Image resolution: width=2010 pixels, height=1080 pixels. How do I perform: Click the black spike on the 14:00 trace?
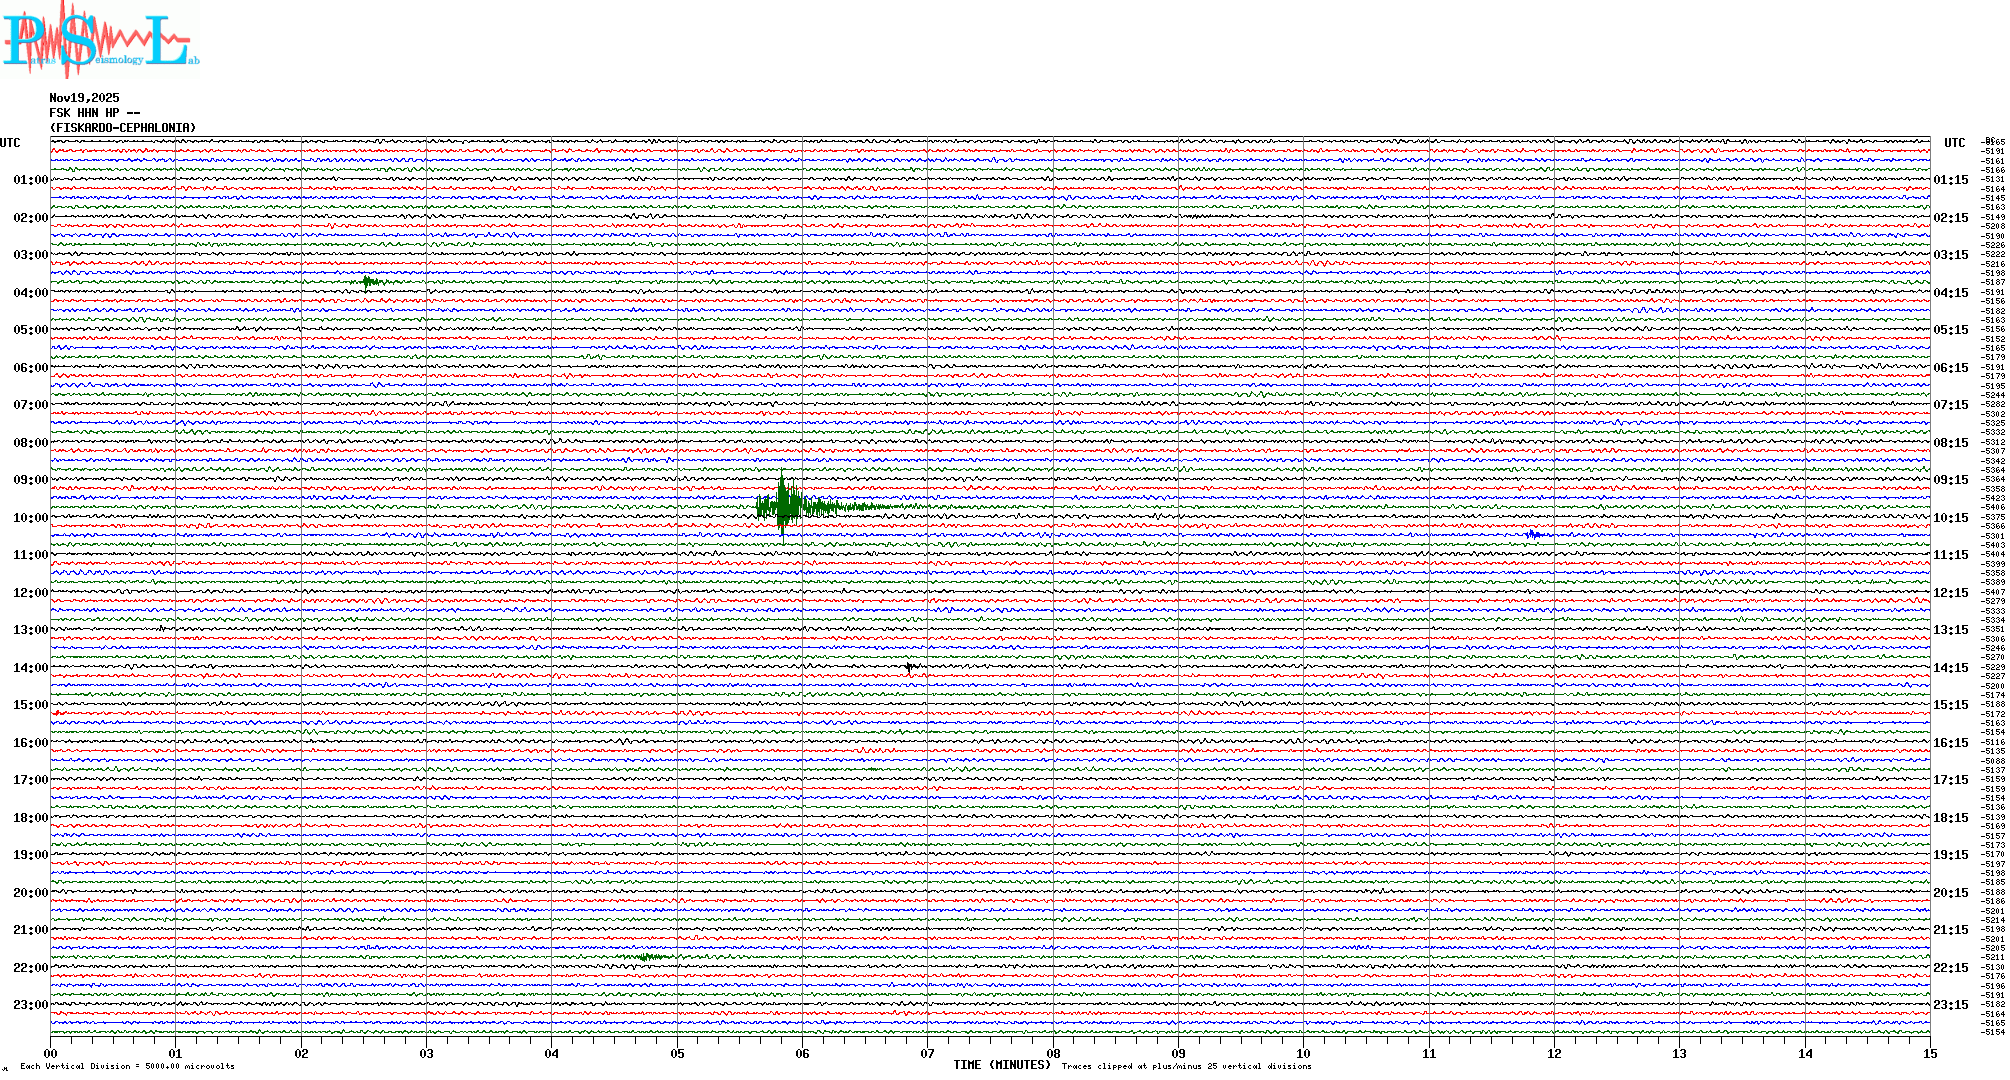click(x=909, y=667)
